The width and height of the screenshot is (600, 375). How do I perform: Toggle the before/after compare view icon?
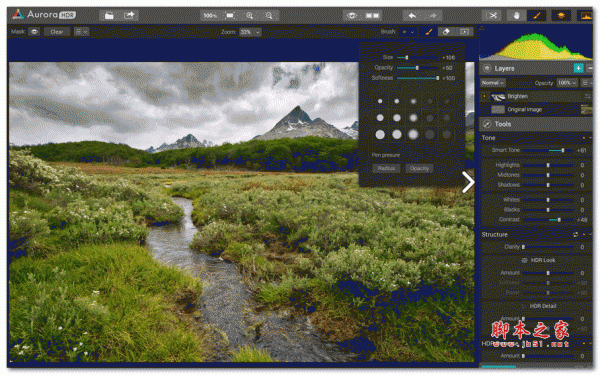pos(372,16)
